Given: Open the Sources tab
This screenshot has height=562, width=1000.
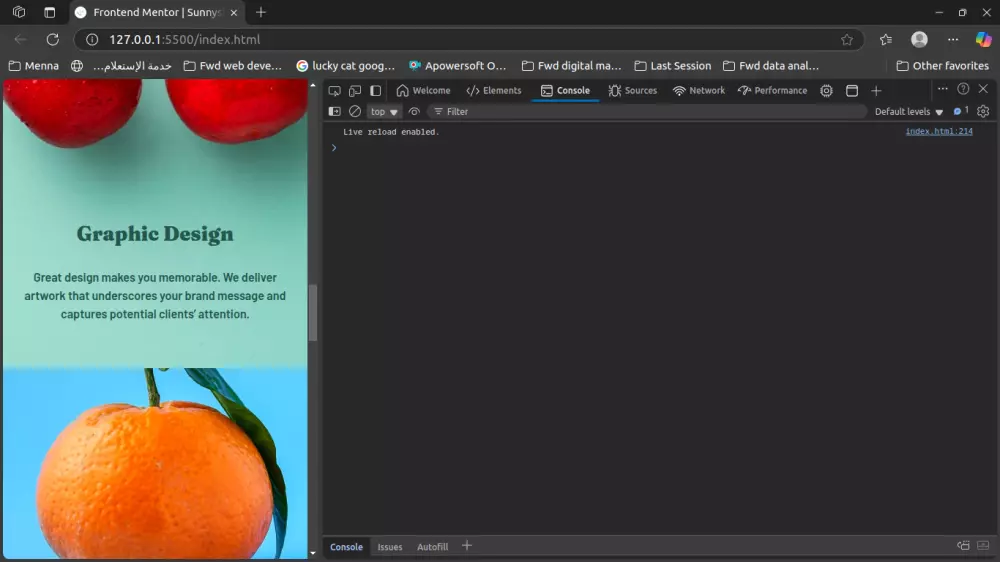Looking at the screenshot, I should [632, 91].
